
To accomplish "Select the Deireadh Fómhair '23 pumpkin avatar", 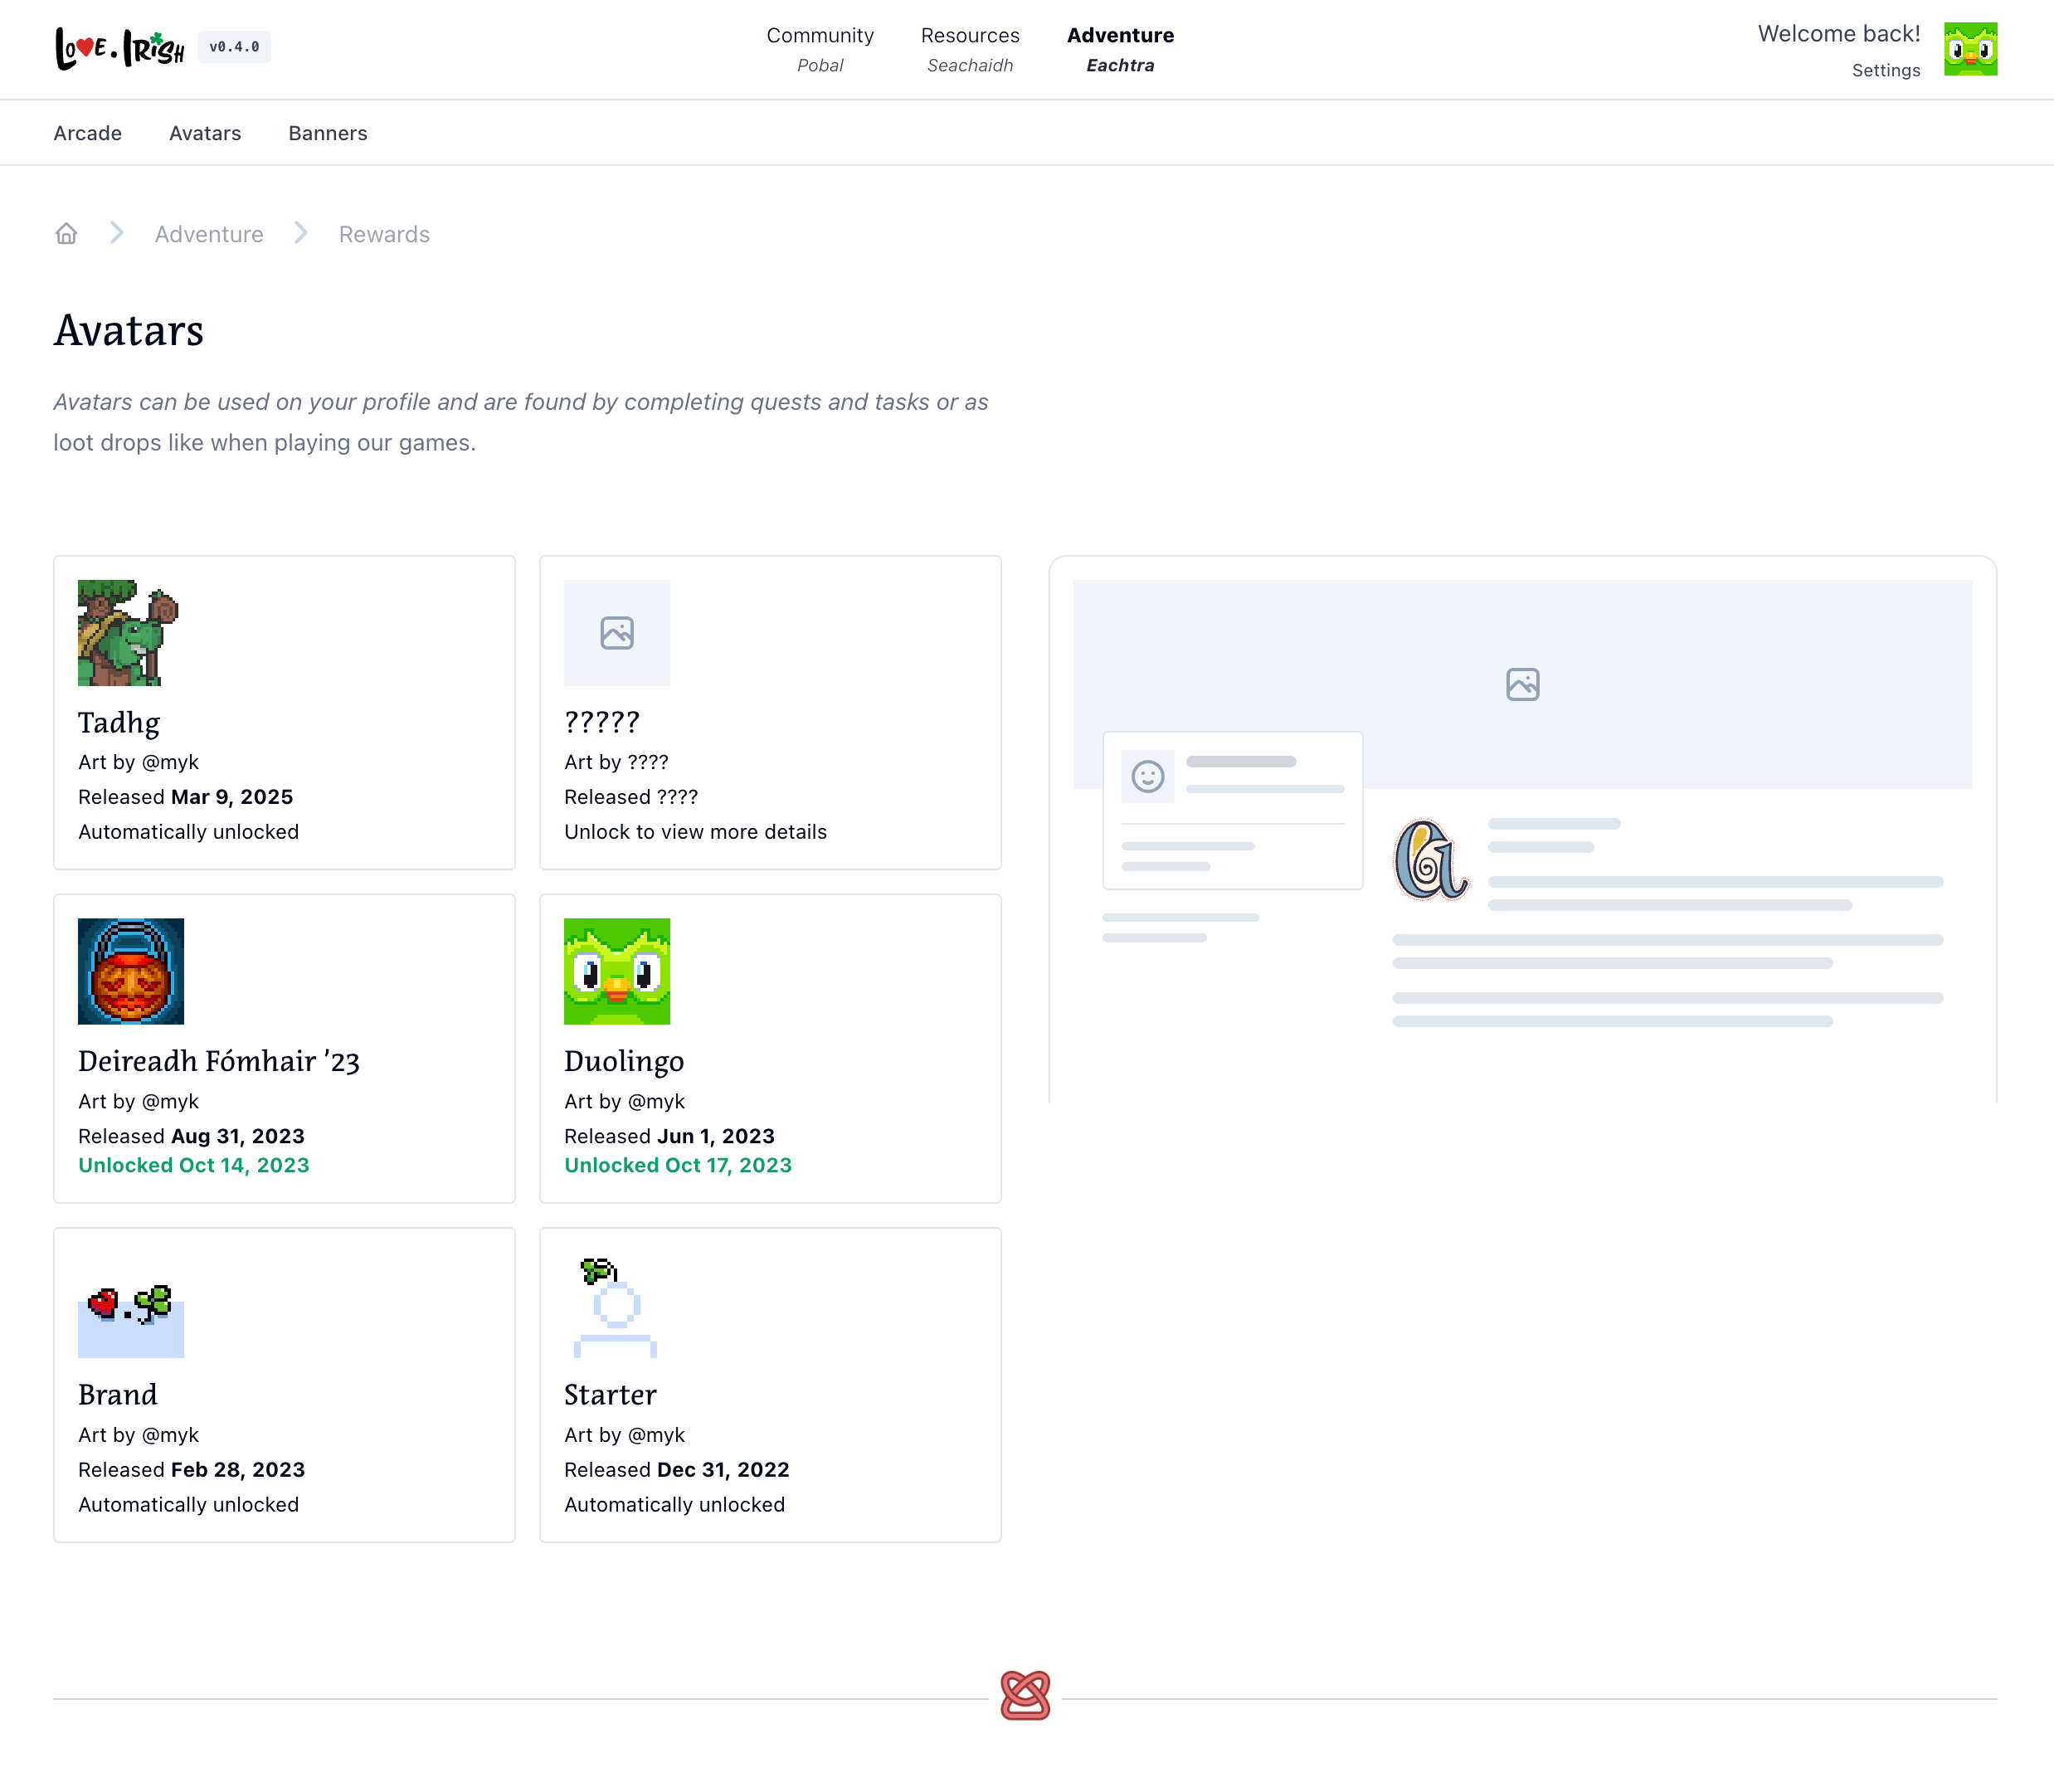I will [x=131, y=971].
